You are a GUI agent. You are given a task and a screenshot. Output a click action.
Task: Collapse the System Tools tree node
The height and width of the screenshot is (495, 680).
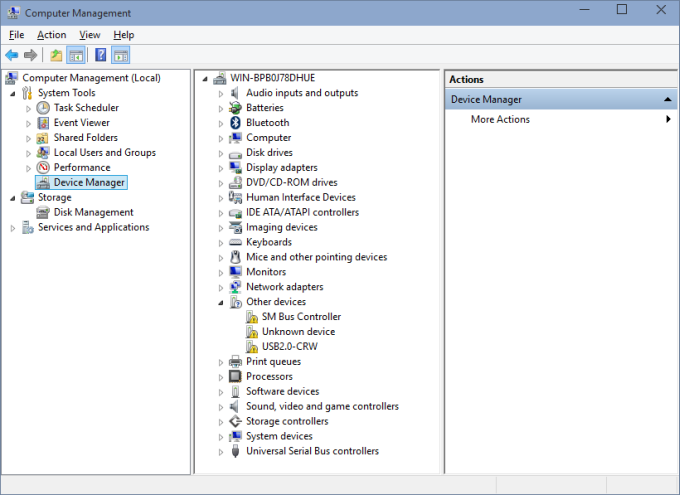[13, 93]
